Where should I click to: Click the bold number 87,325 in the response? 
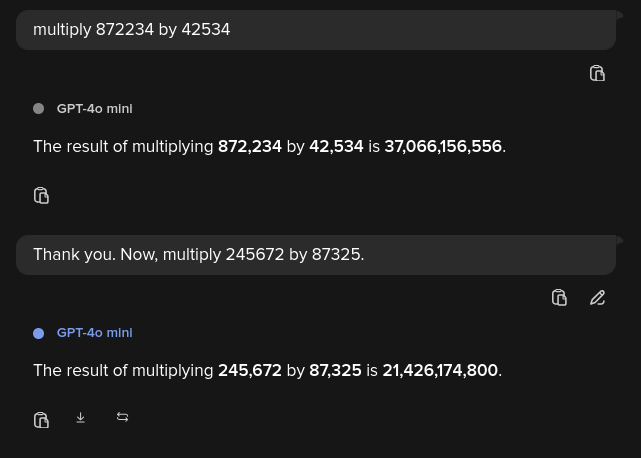point(335,371)
